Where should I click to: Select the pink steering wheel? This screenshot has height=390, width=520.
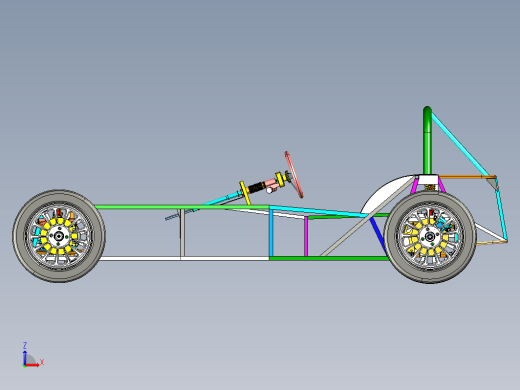(294, 174)
